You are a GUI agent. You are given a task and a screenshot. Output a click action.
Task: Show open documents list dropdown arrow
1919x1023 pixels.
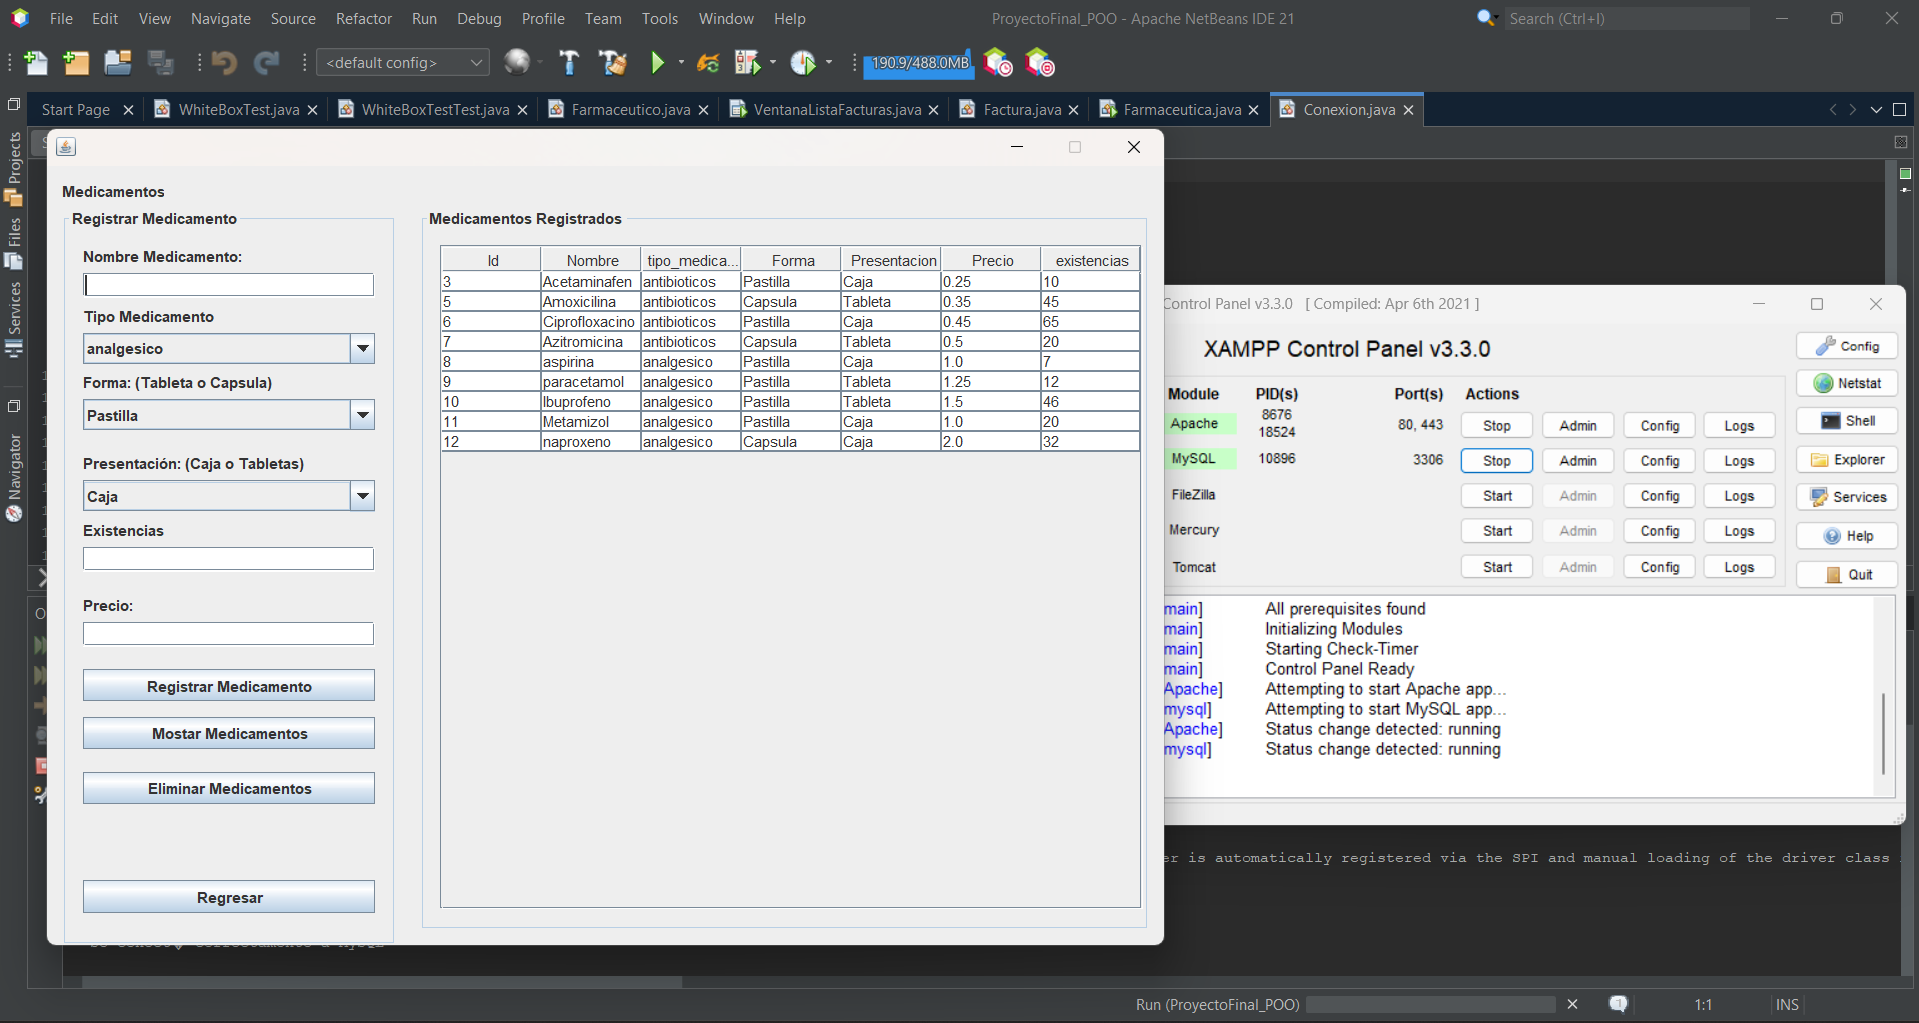click(1876, 110)
